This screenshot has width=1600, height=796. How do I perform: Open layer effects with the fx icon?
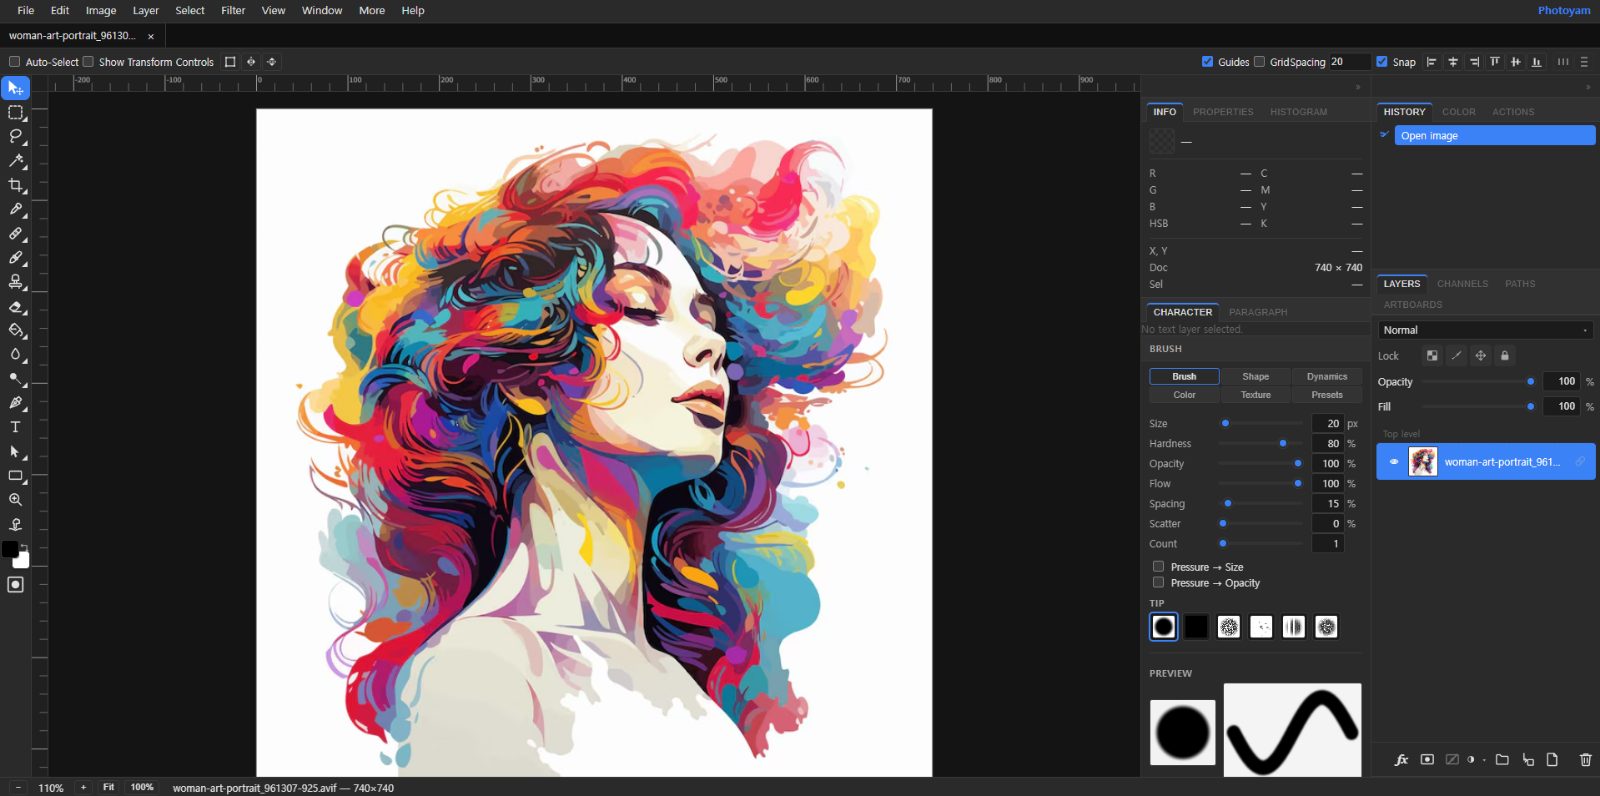point(1402,760)
